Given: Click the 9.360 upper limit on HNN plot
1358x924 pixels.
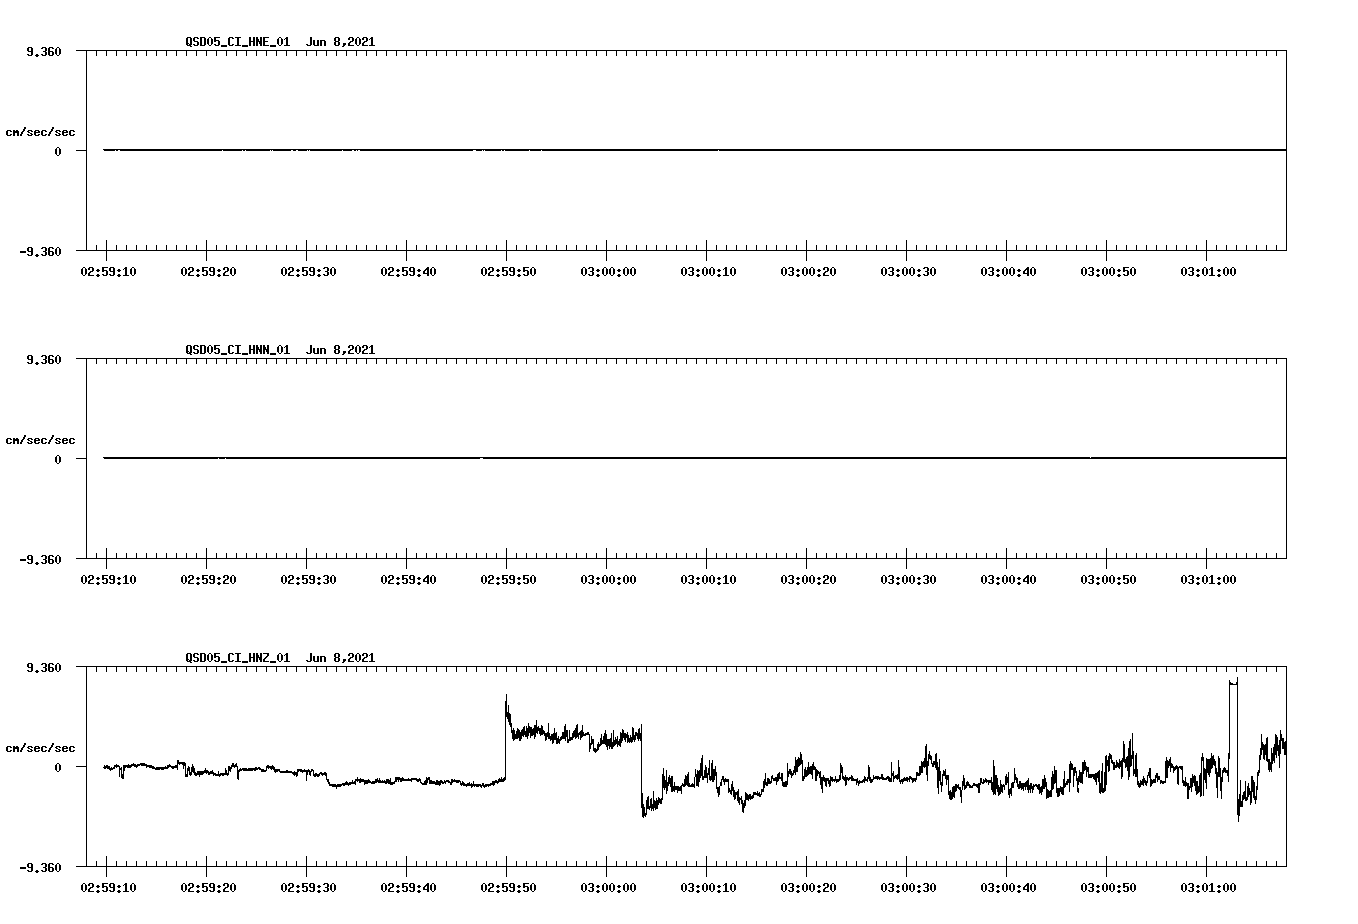Looking at the screenshot, I should point(43,359).
